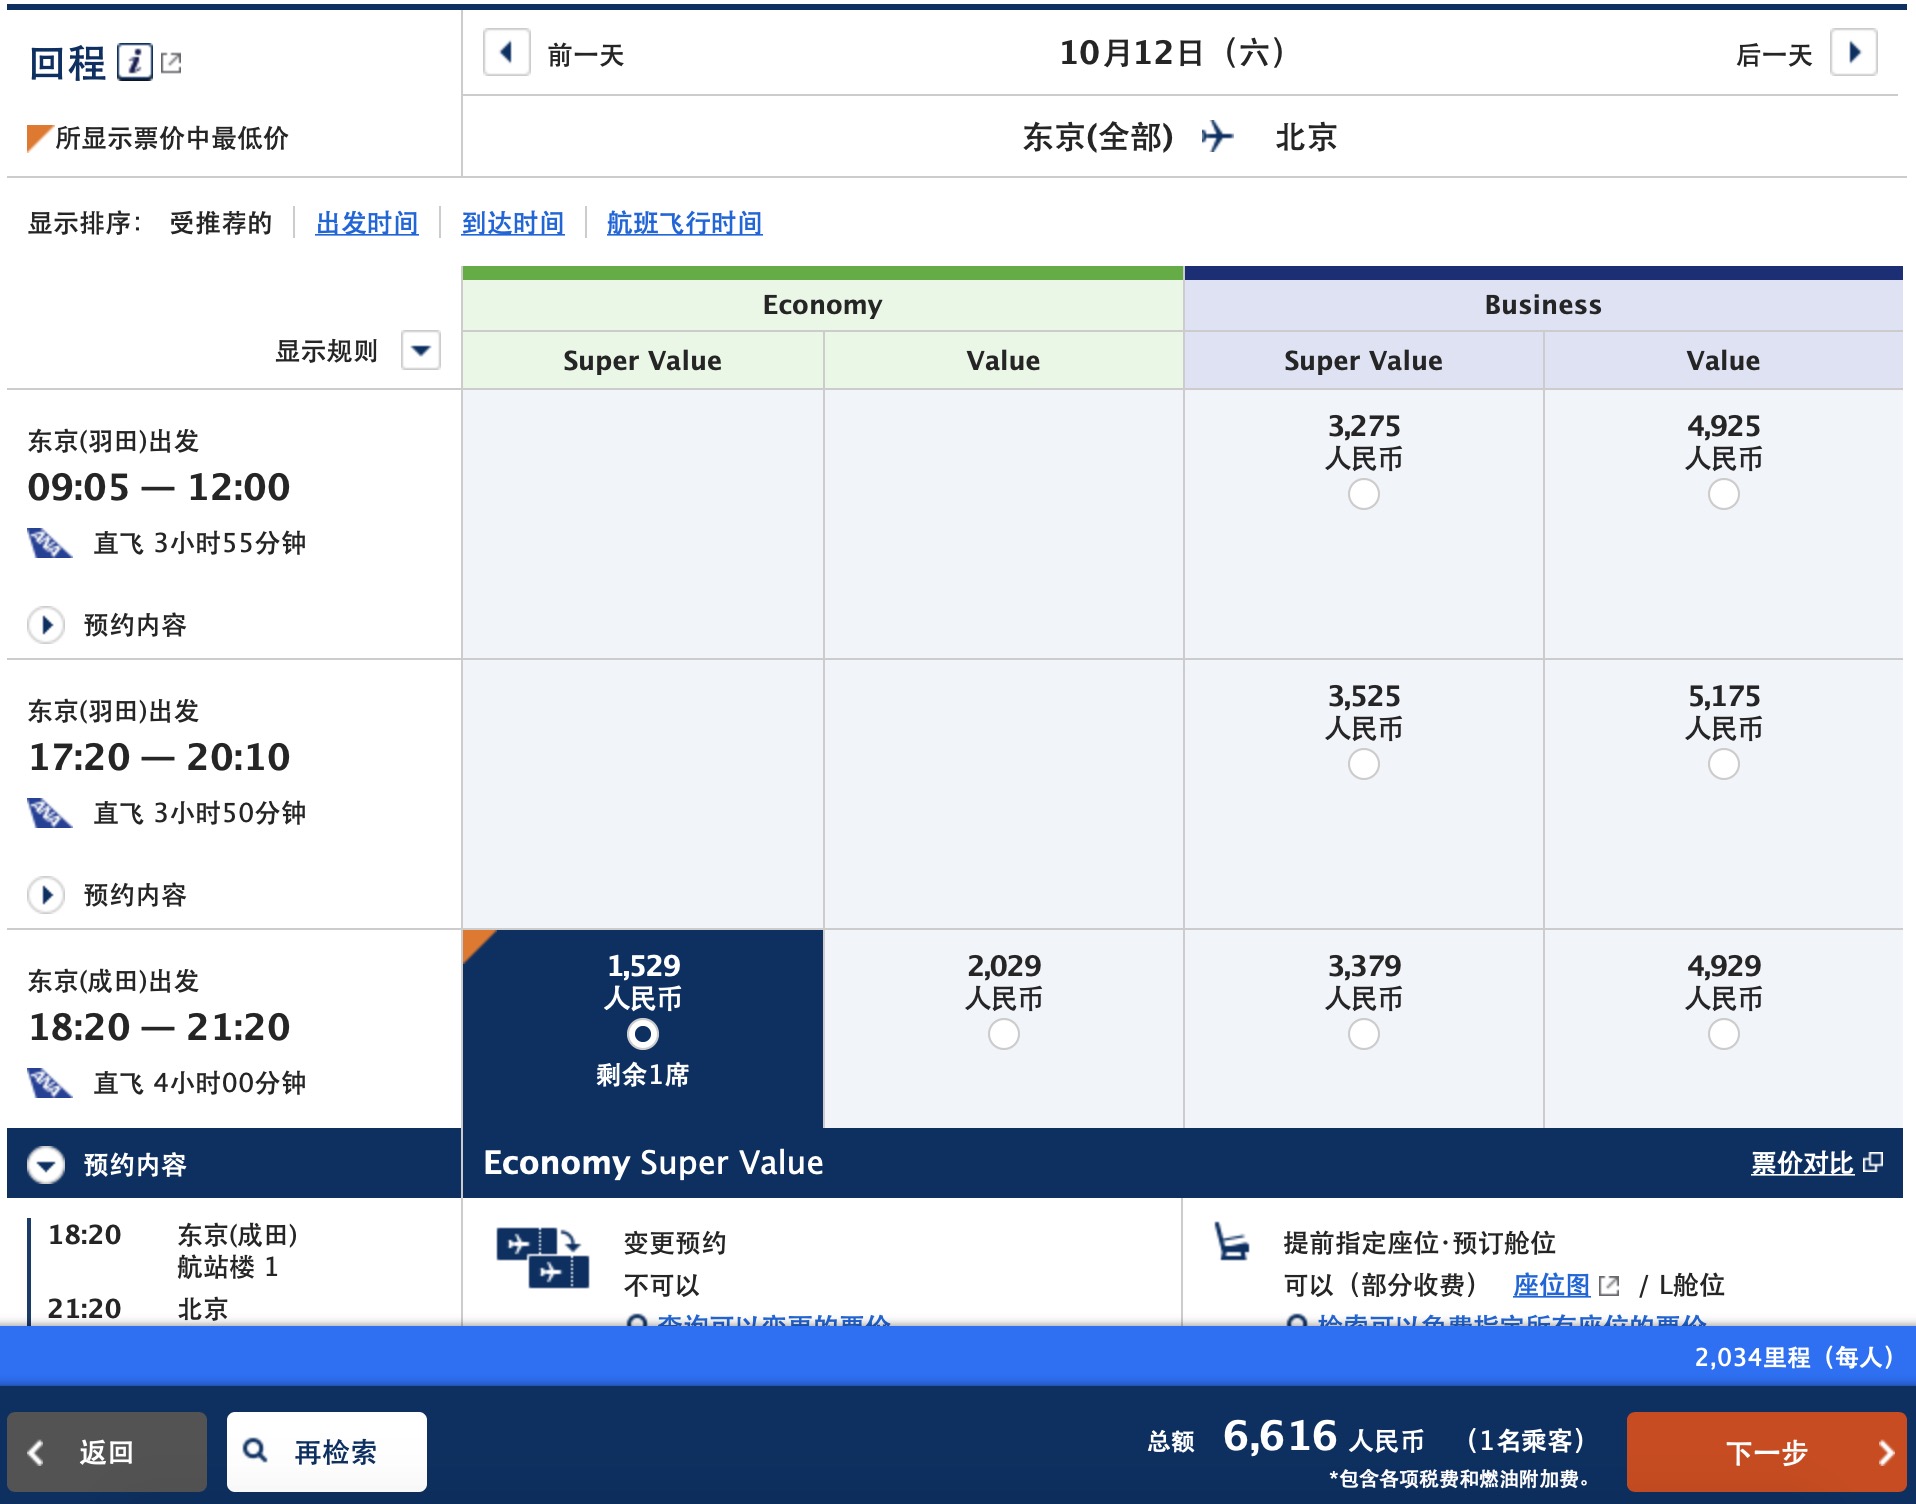
Task: Click the 航站楼 1 terminal text
Action: point(228,1267)
